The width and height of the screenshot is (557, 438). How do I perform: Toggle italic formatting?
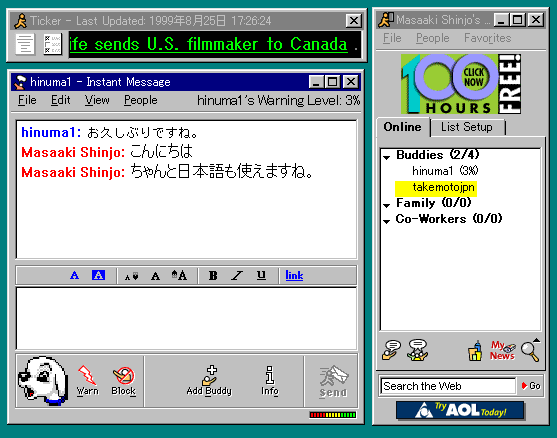coord(237,275)
